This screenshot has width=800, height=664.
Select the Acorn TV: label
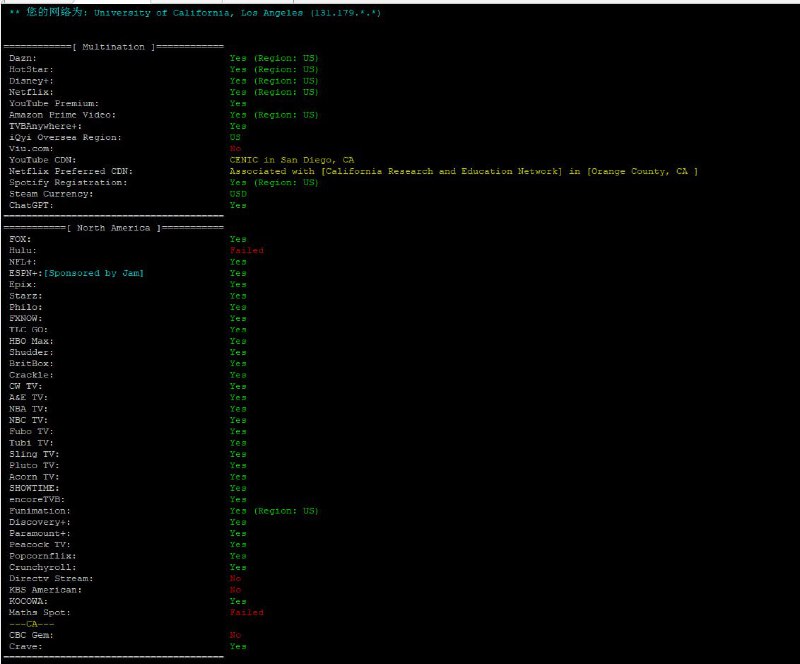coord(34,477)
